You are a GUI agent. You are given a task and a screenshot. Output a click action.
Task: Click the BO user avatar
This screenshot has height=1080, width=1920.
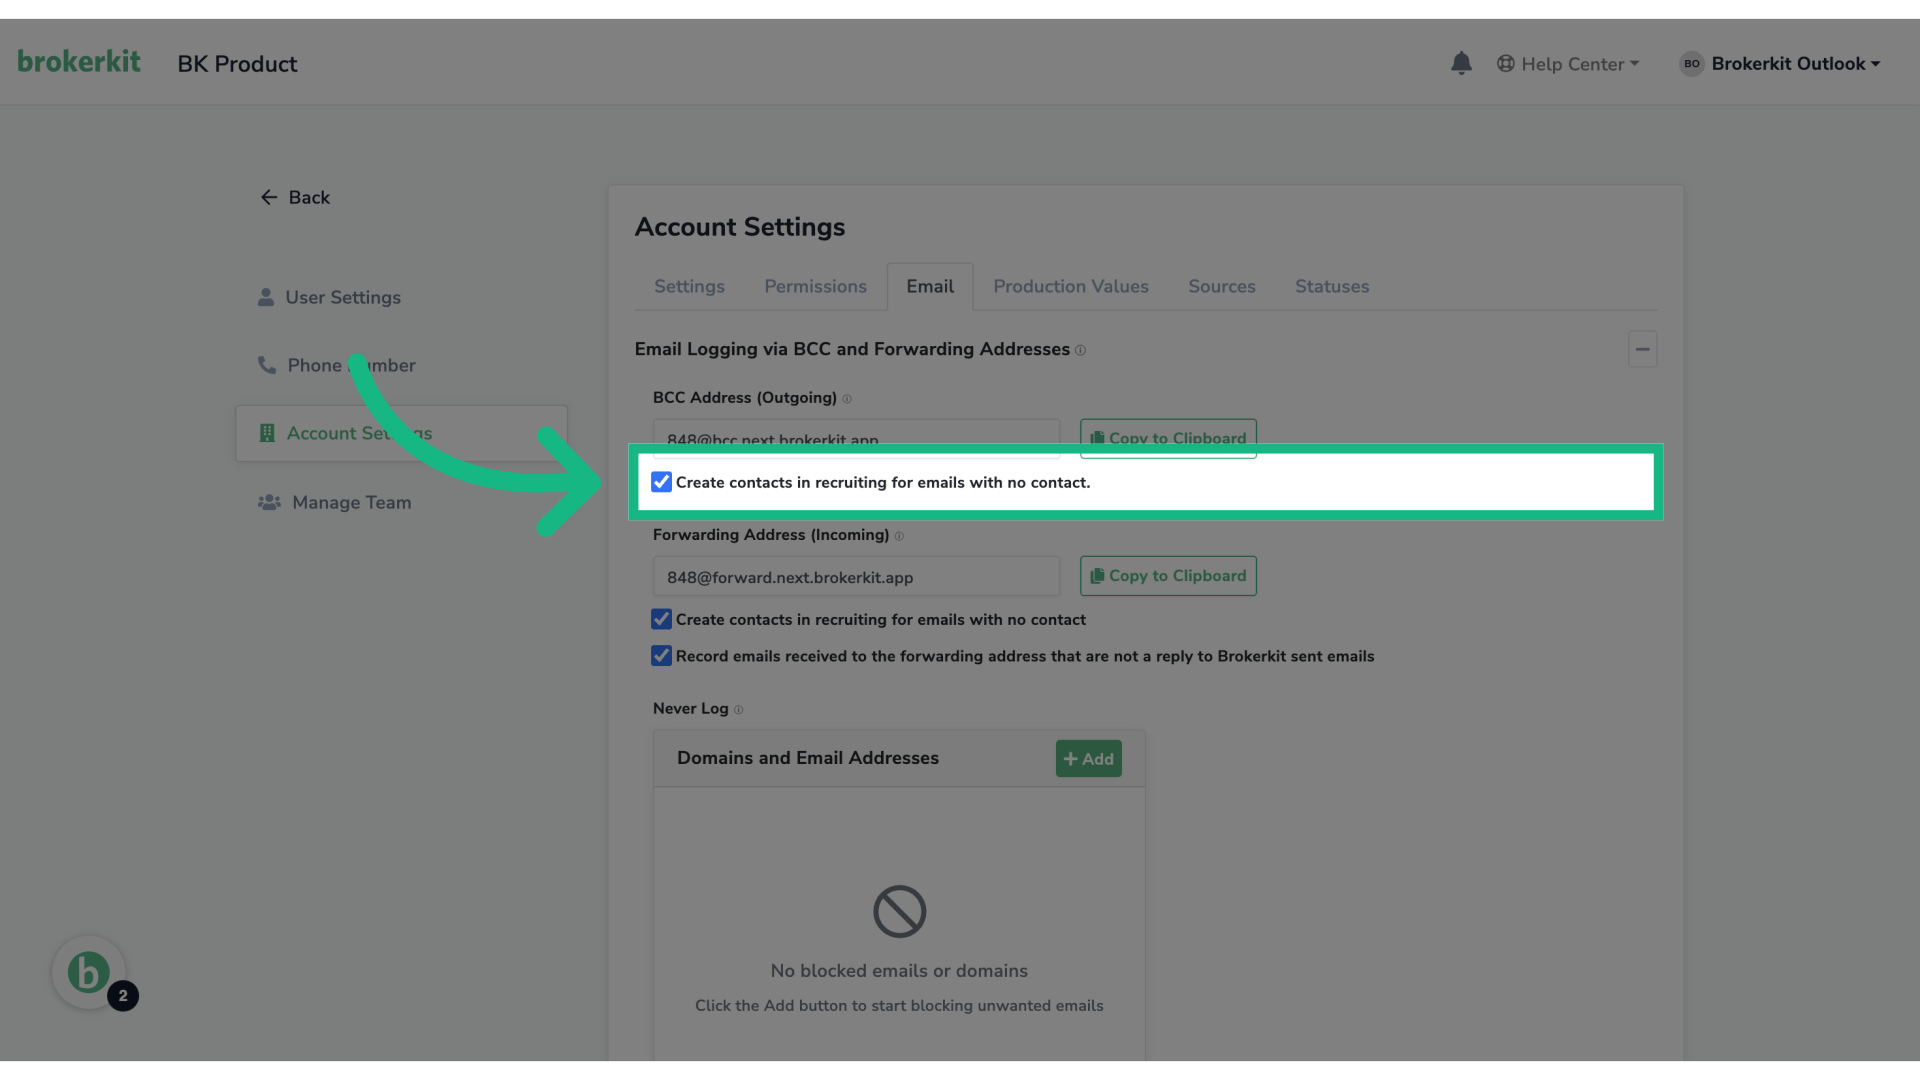point(1691,63)
